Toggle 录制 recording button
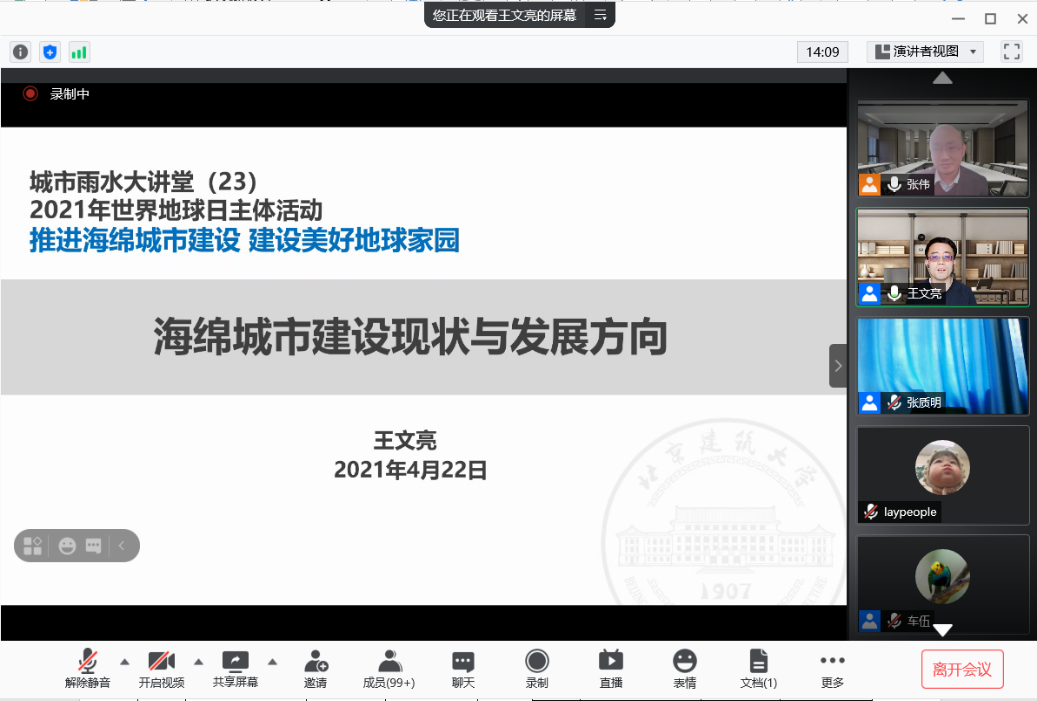Screen dimensions: 1037x701 537,668
